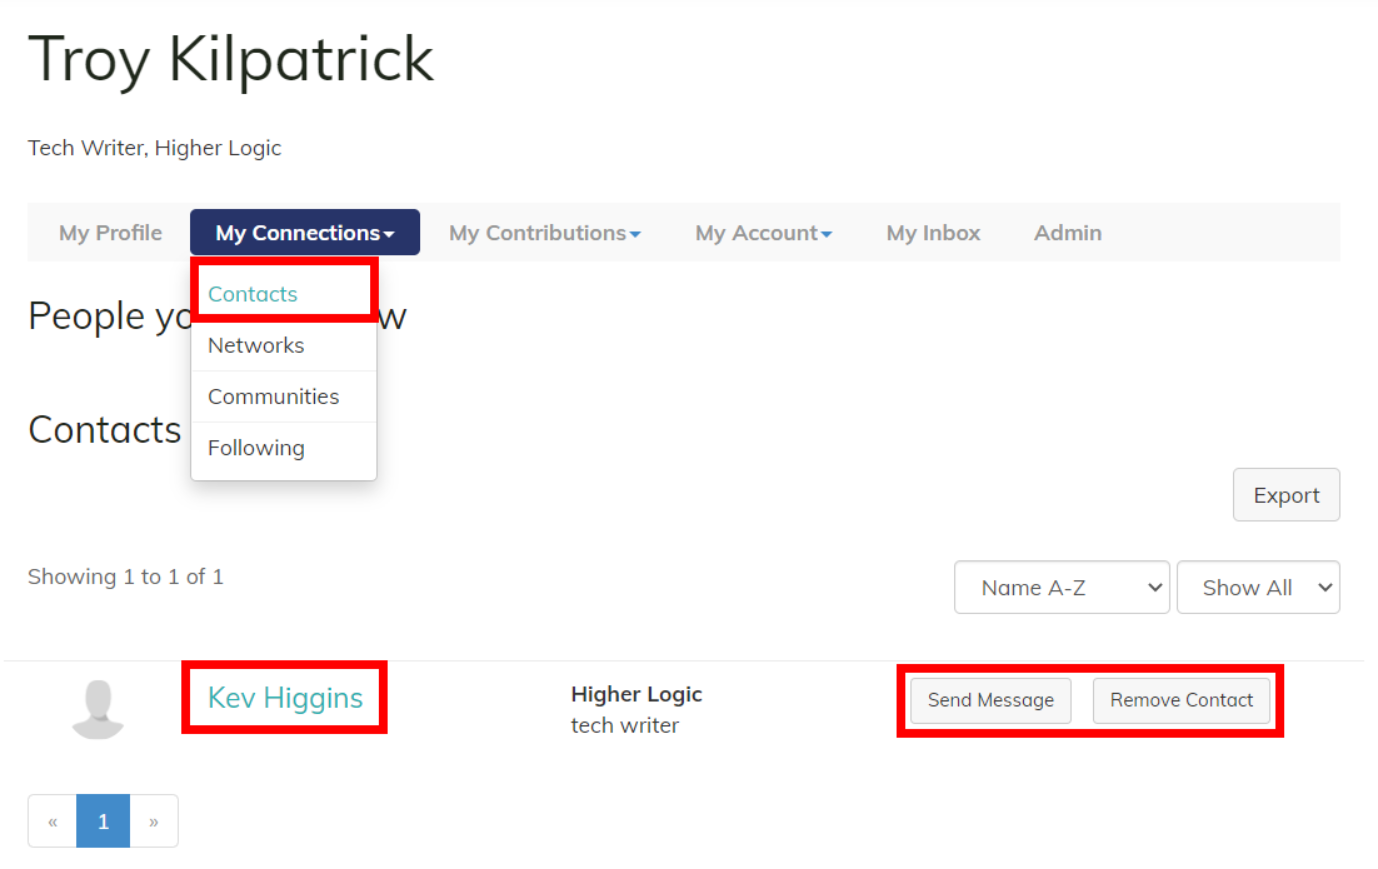Screen dimensions: 1378x869
Task: Open the Name A-Z sort dropdown
Action: coord(1062,587)
